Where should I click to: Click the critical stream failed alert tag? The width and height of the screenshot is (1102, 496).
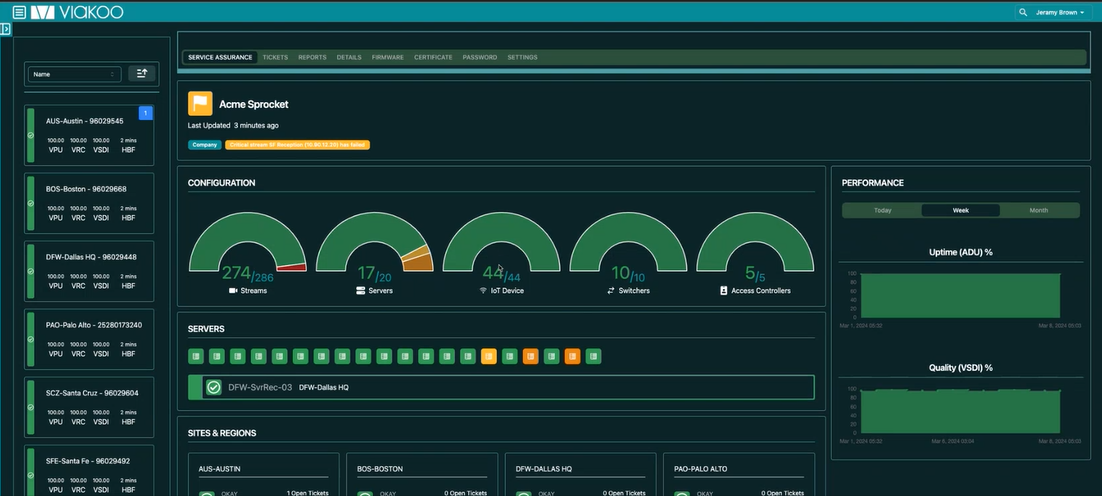coord(297,145)
